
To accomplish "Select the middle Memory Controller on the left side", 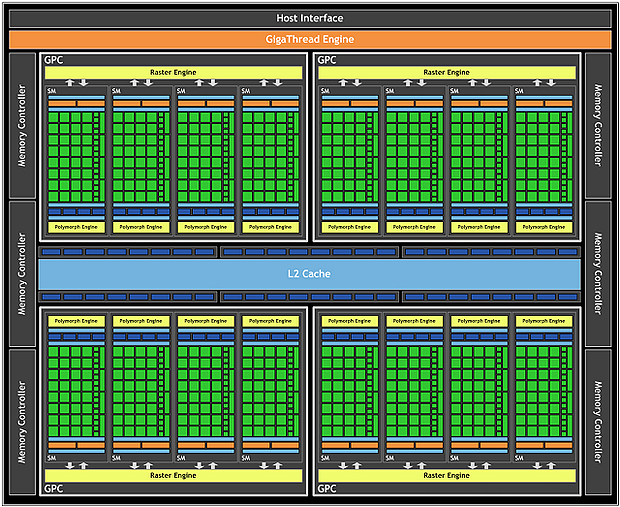I will click(22, 274).
